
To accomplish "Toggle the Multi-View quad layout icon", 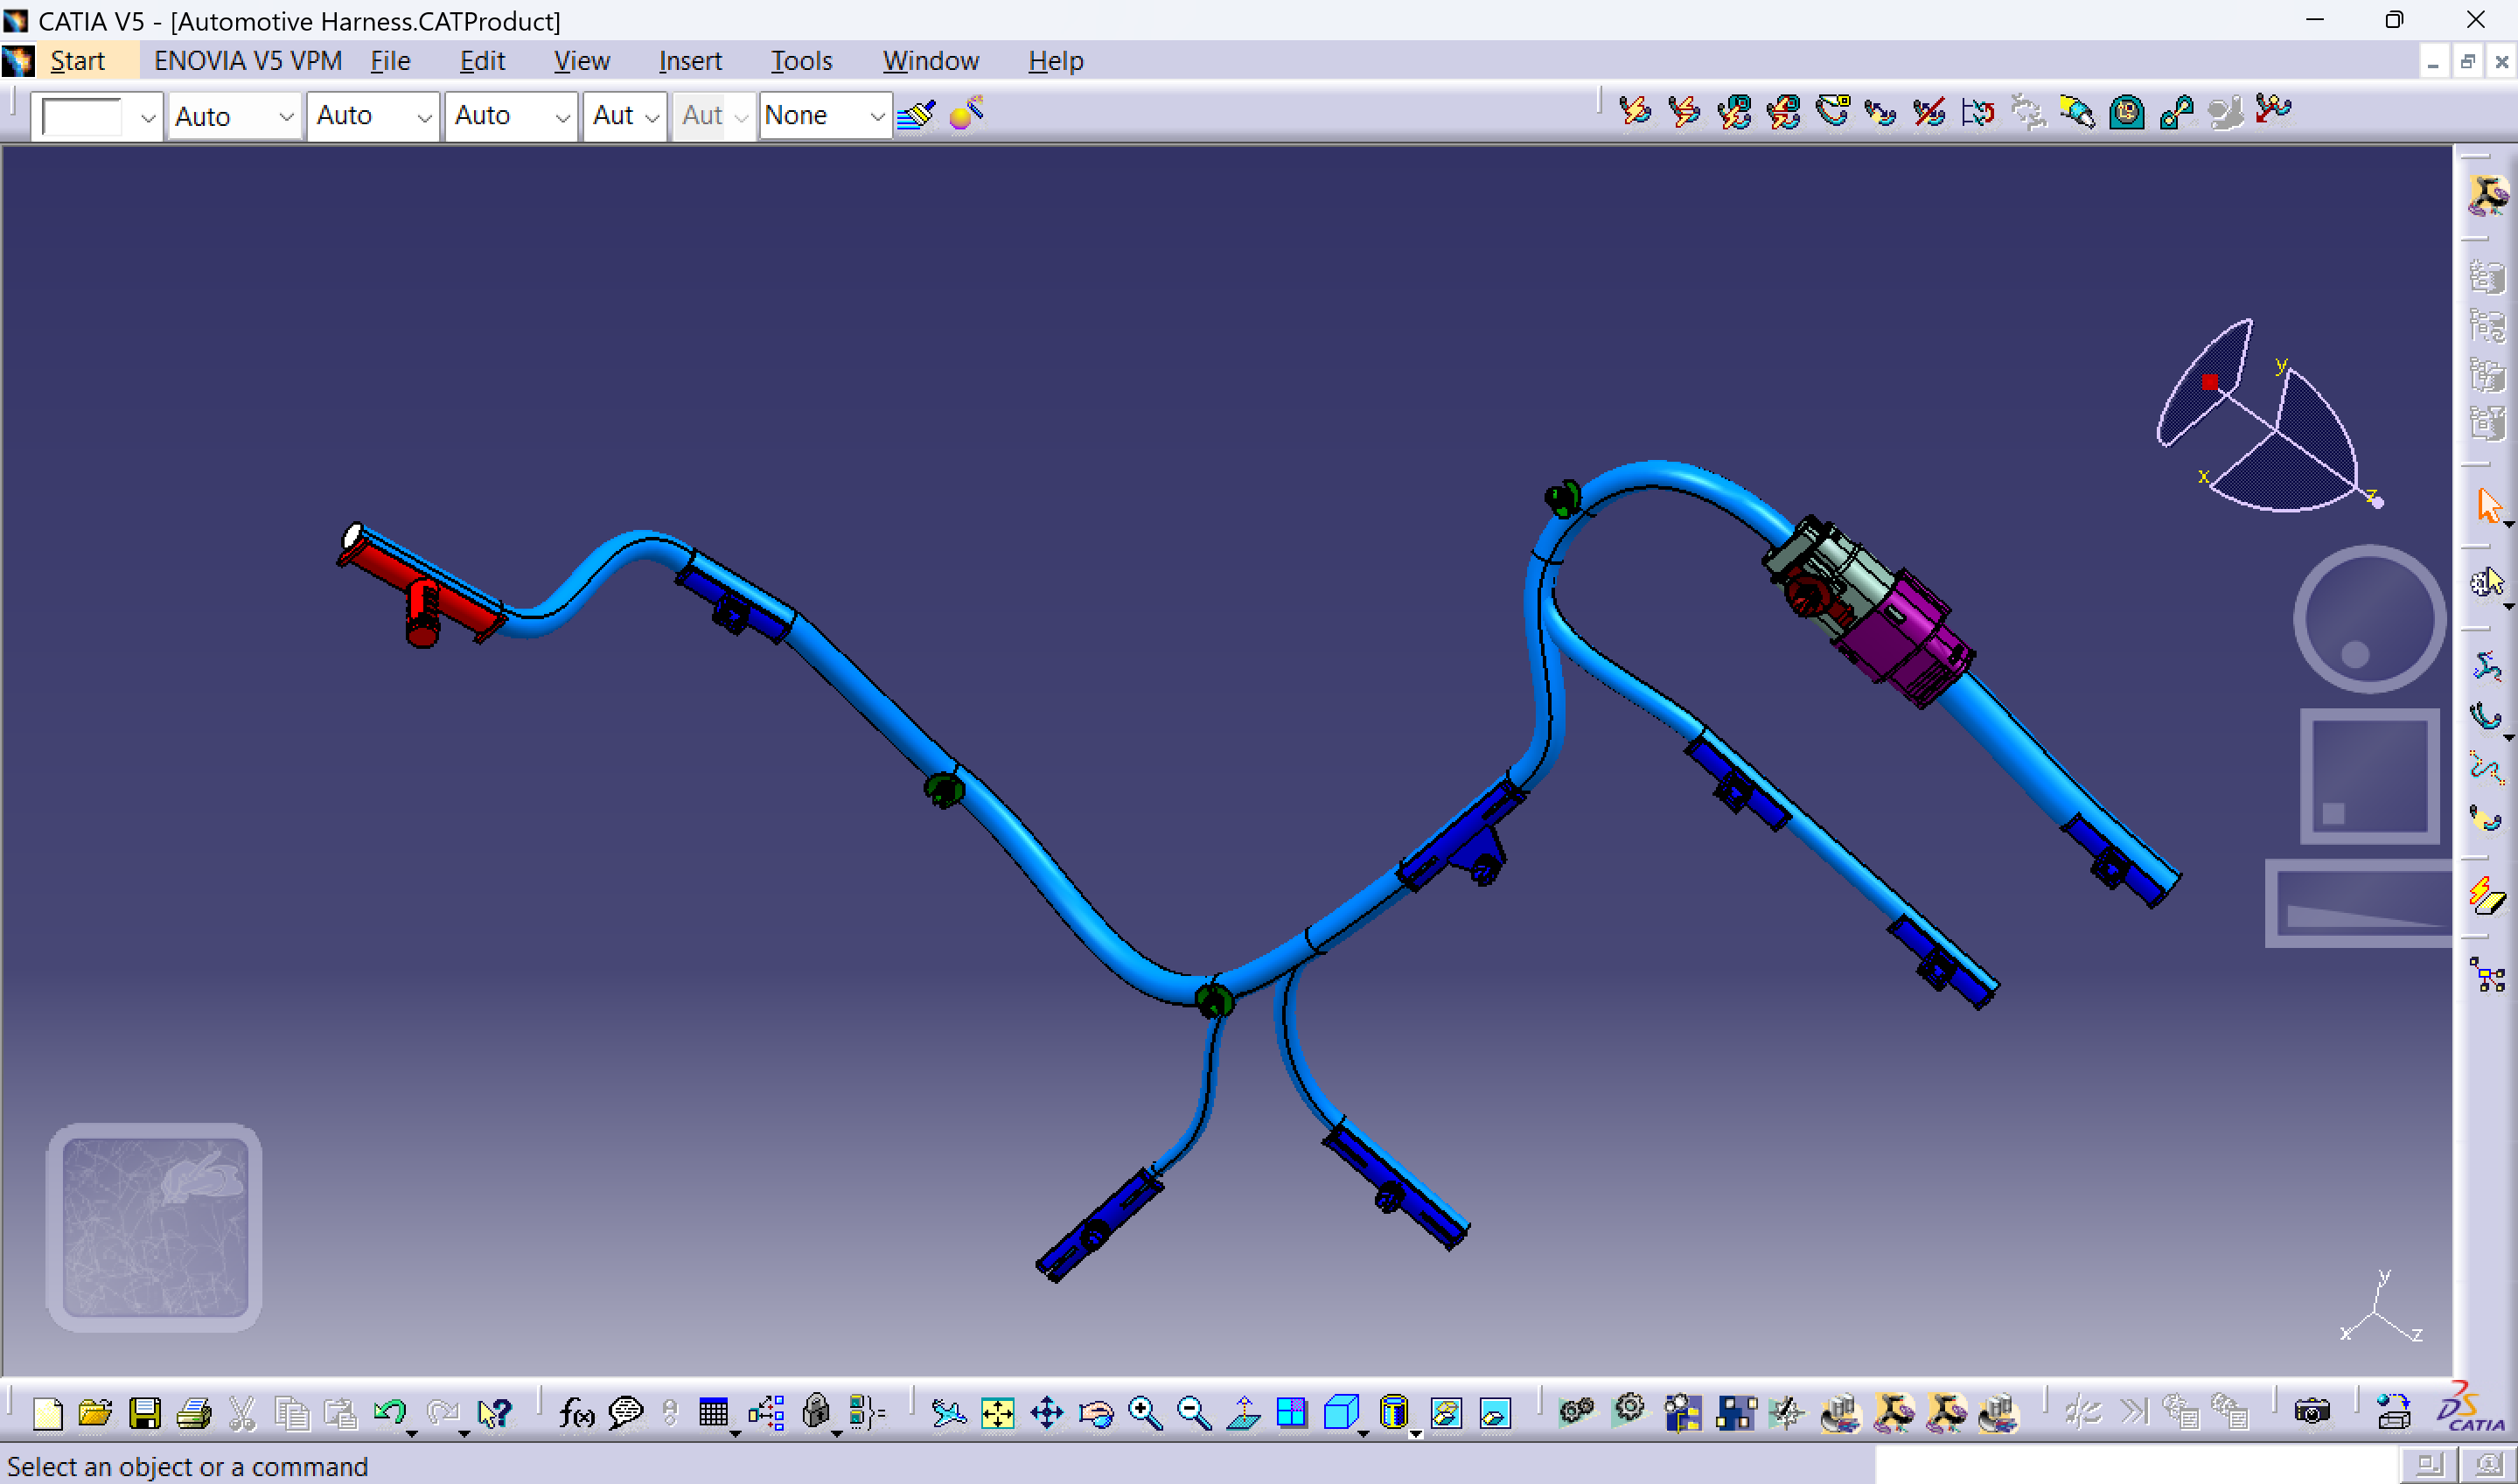I will click(x=1291, y=1413).
